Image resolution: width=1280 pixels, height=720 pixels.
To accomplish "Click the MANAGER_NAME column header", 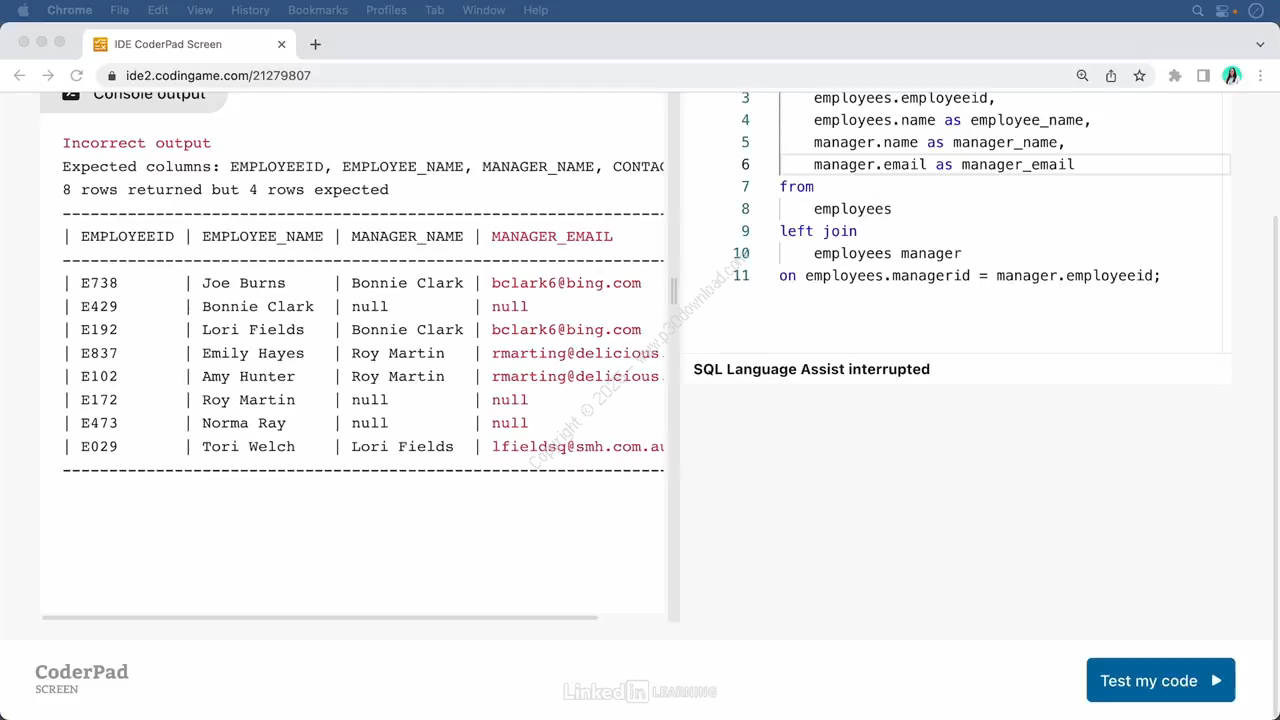I will point(407,237).
